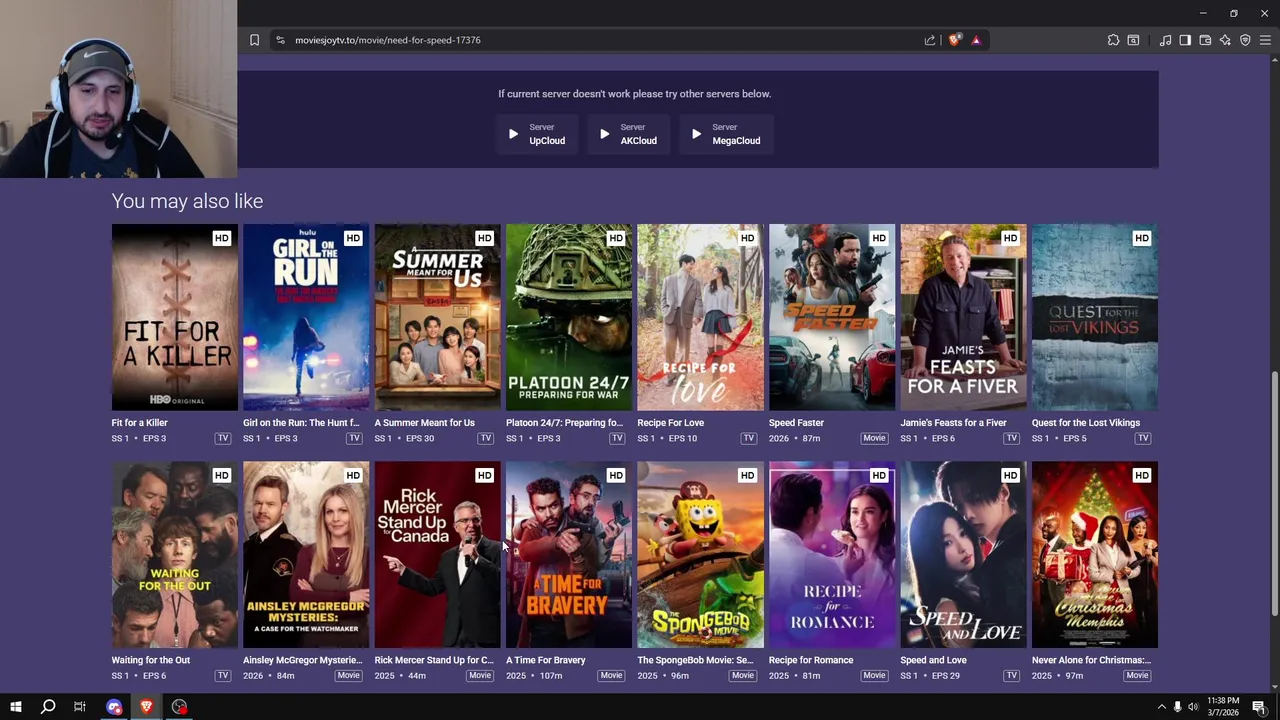The height and width of the screenshot is (720, 1280).
Task: Open A Time For Bravery poster
Action: [x=569, y=555]
